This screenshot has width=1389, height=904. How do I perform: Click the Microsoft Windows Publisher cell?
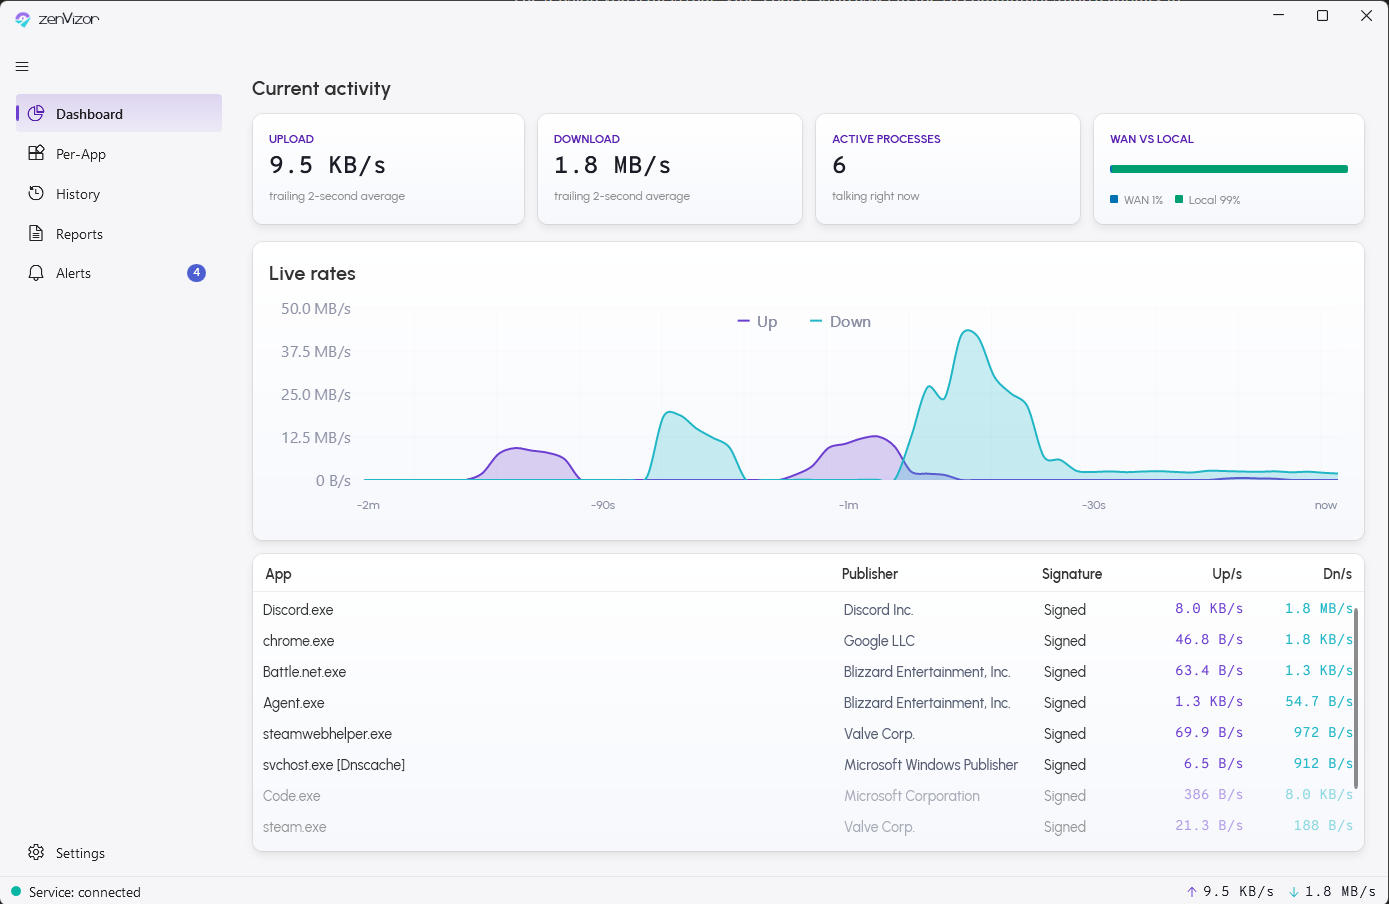[931, 764]
